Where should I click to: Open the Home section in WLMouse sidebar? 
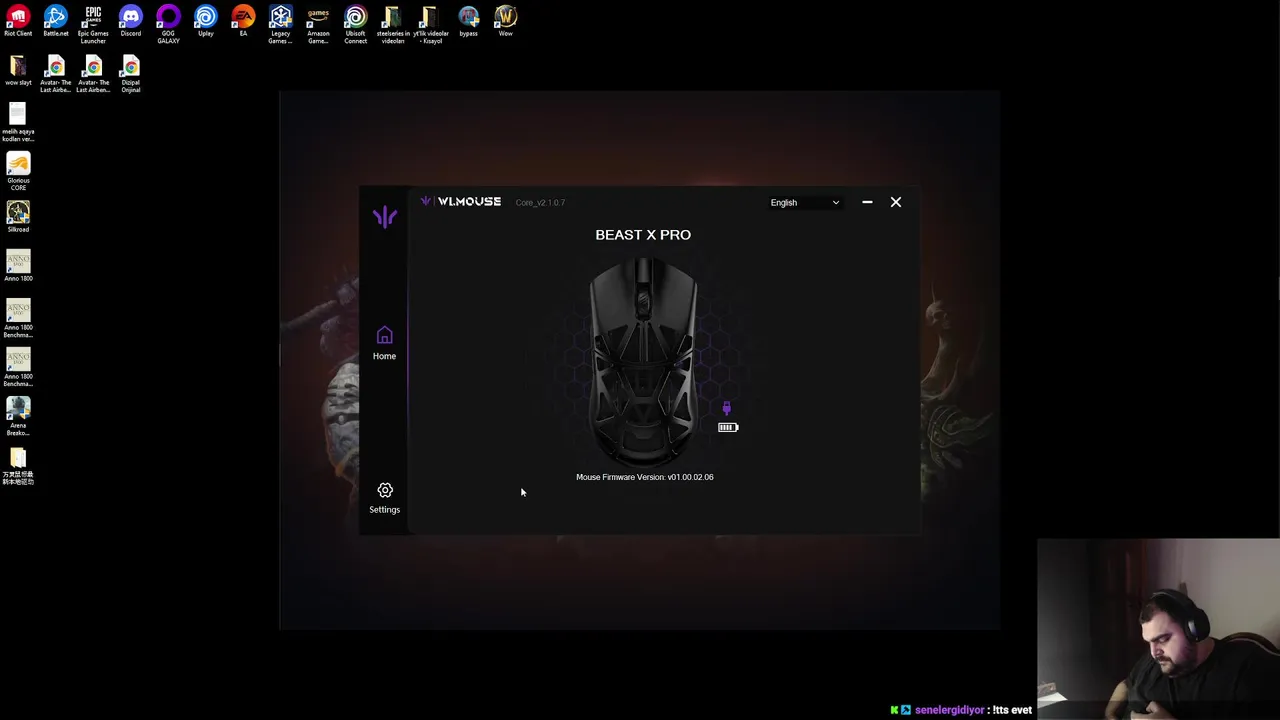[384, 343]
